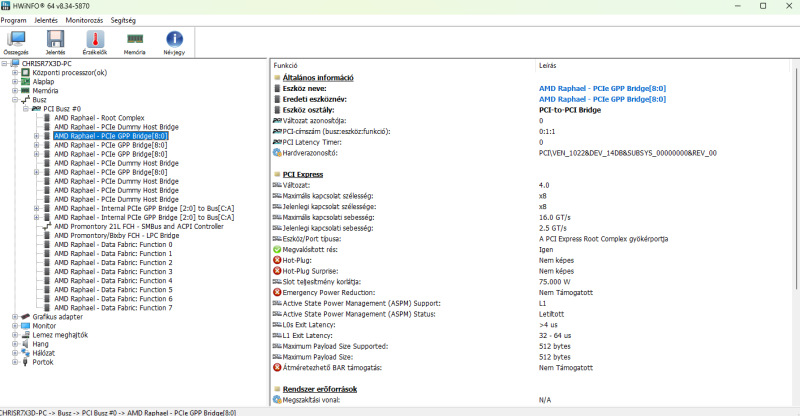This screenshot has height=416, width=800.
Task: Click the network icon beside Hálózat
Action: pos(26,353)
